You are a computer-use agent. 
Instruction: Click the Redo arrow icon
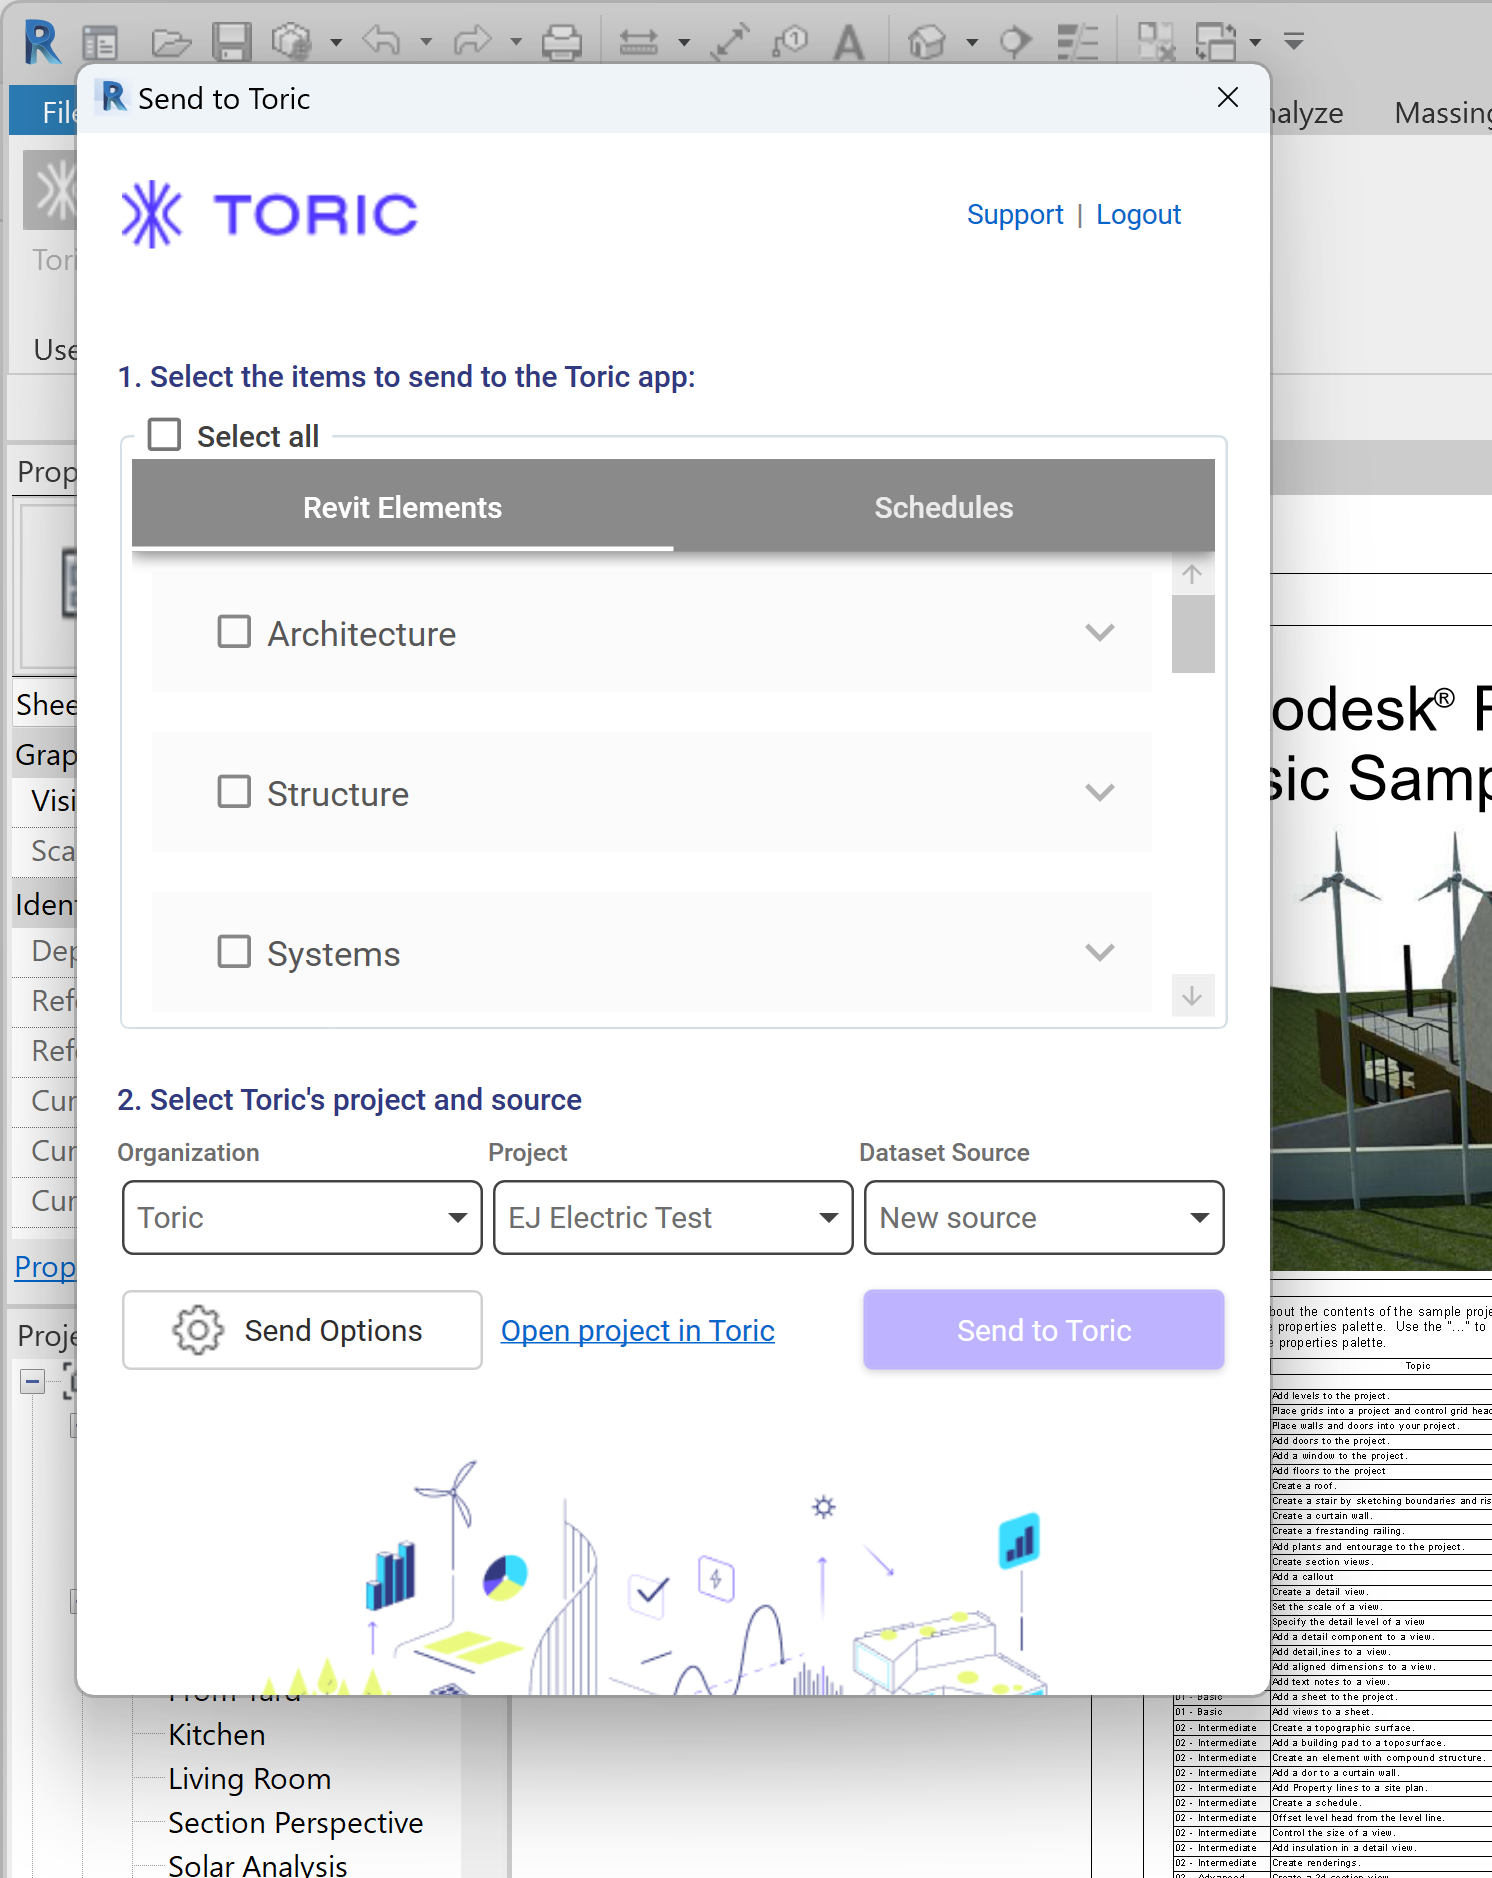[x=472, y=41]
